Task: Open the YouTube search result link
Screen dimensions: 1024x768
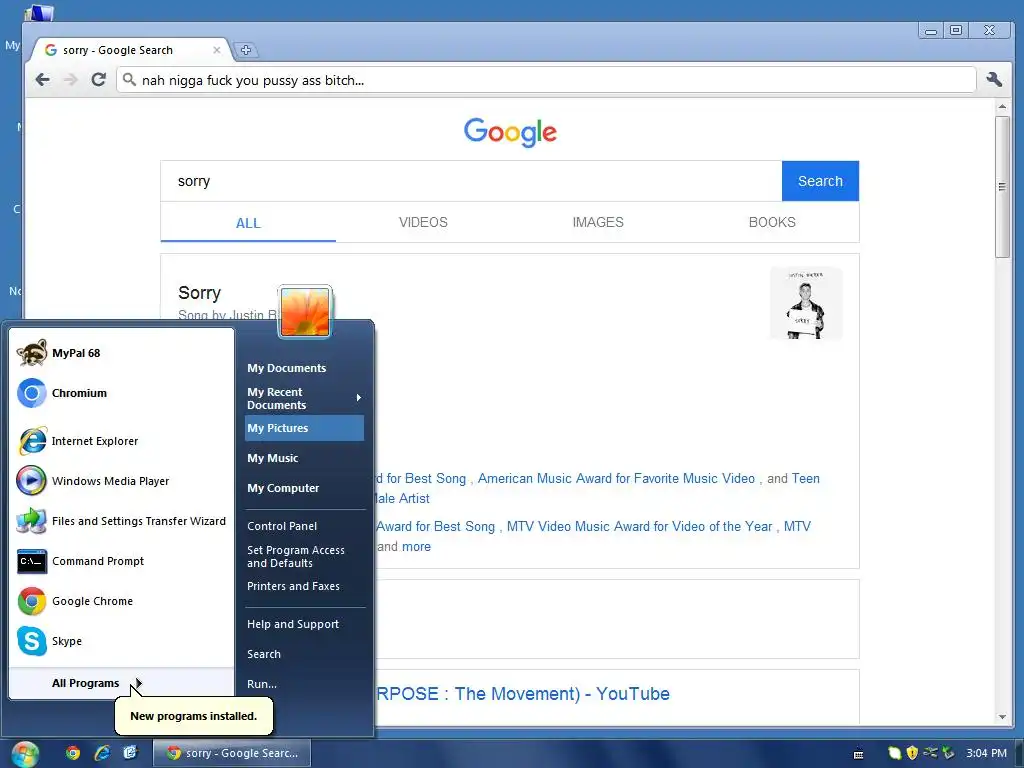Action: [522, 694]
